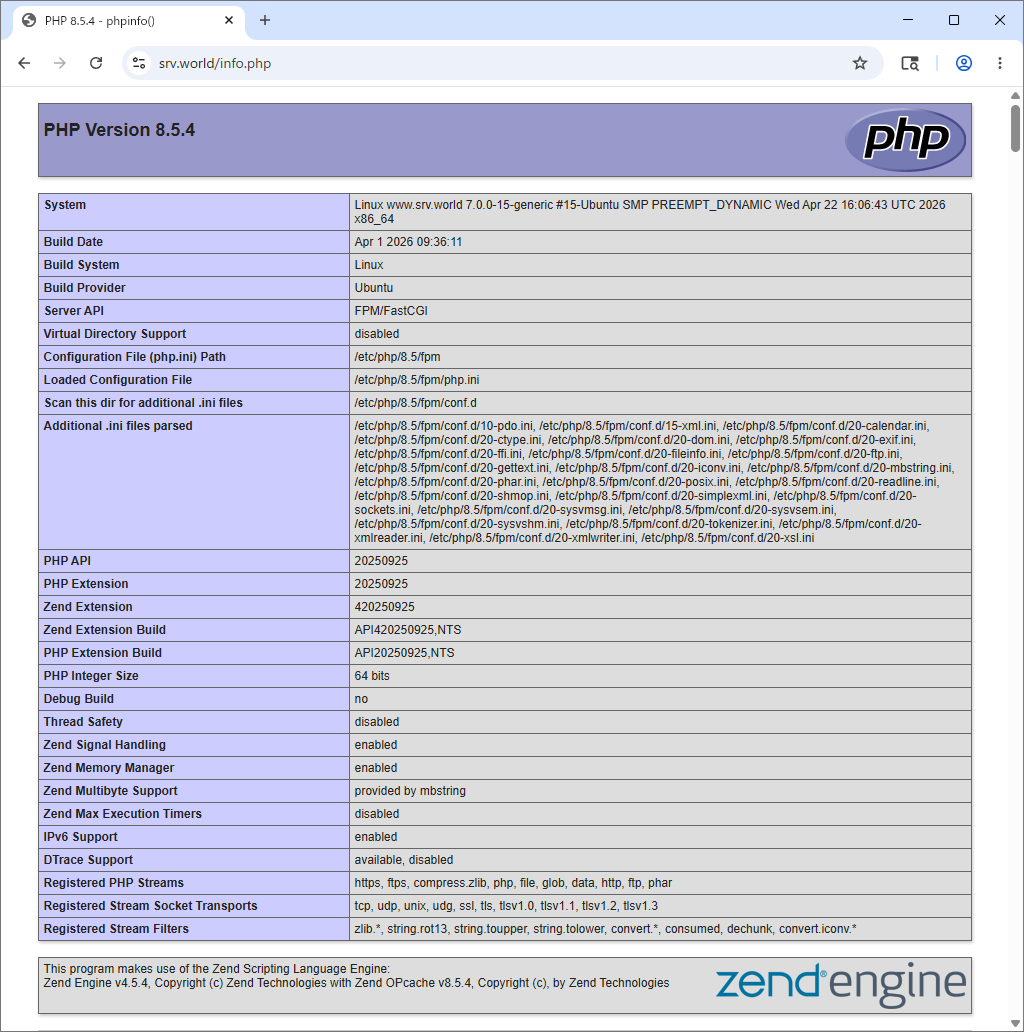
Task: Click the Additional .ini files parsed label
Action: tap(118, 426)
